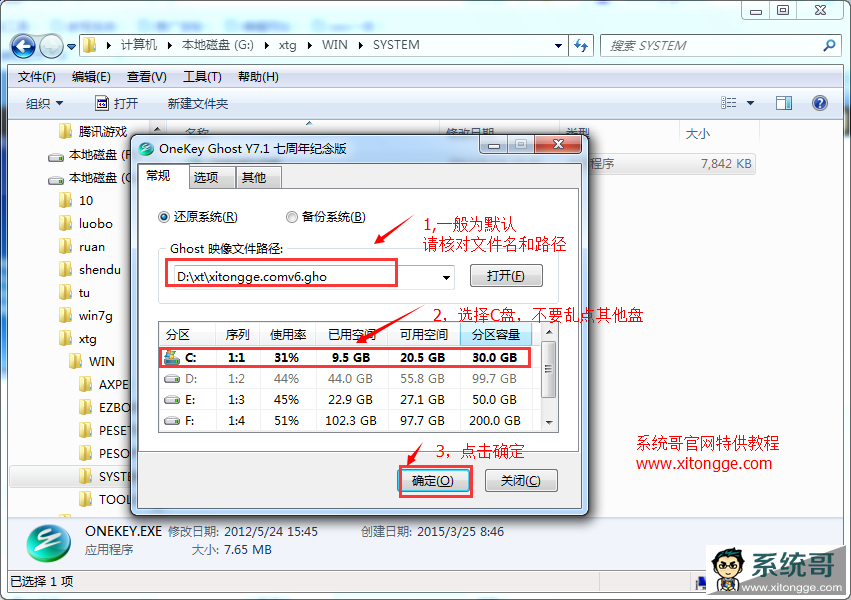Click the 关闭(C) button
Image resolution: width=851 pixels, height=600 pixels.
tap(520, 481)
